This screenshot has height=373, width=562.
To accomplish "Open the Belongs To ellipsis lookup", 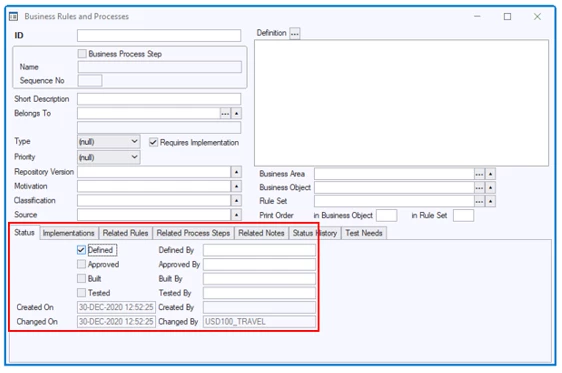I will (x=225, y=114).
